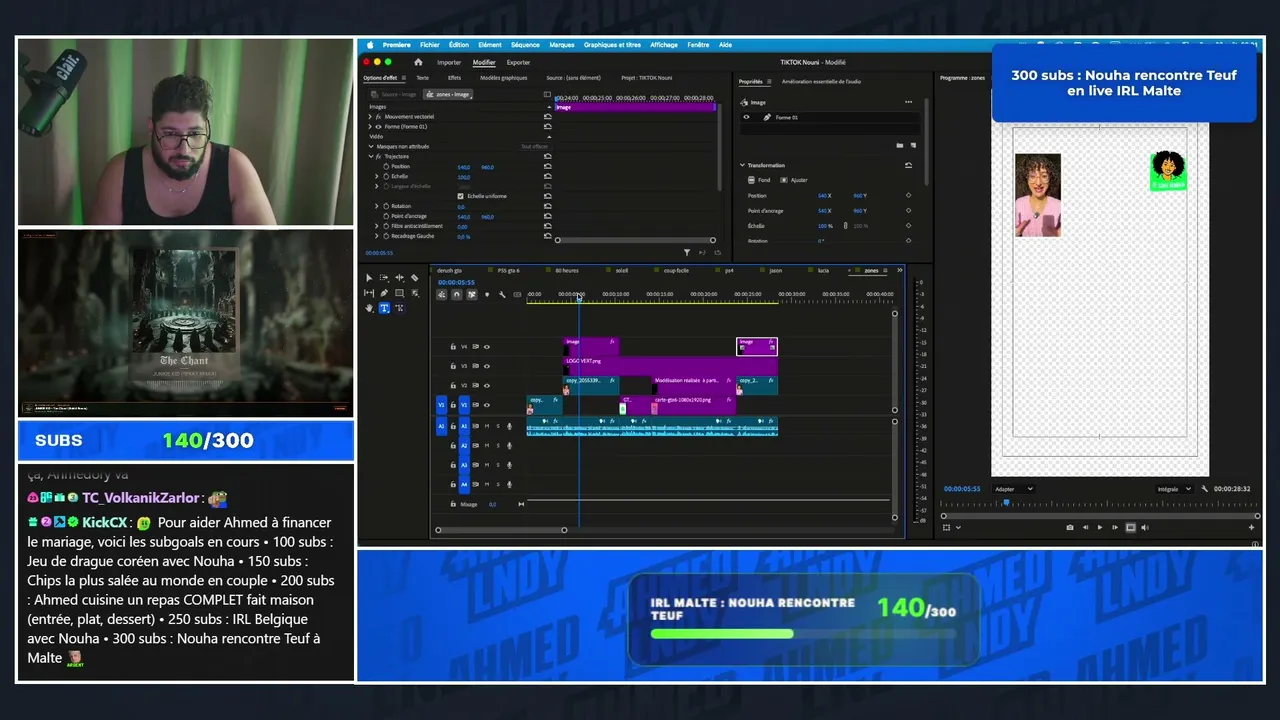Enable voice-over record on track A3
The height and width of the screenshot is (720, 1280).
pos(509,465)
